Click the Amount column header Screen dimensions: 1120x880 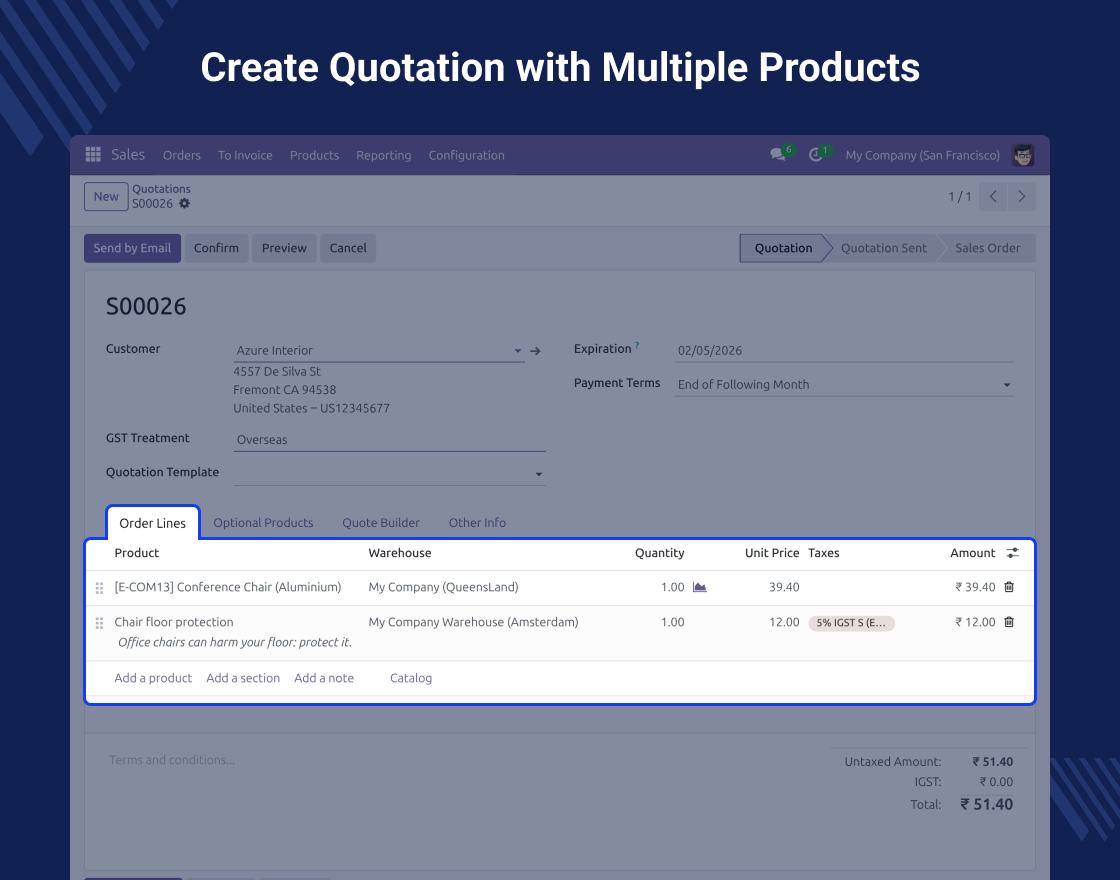coord(973,553)
